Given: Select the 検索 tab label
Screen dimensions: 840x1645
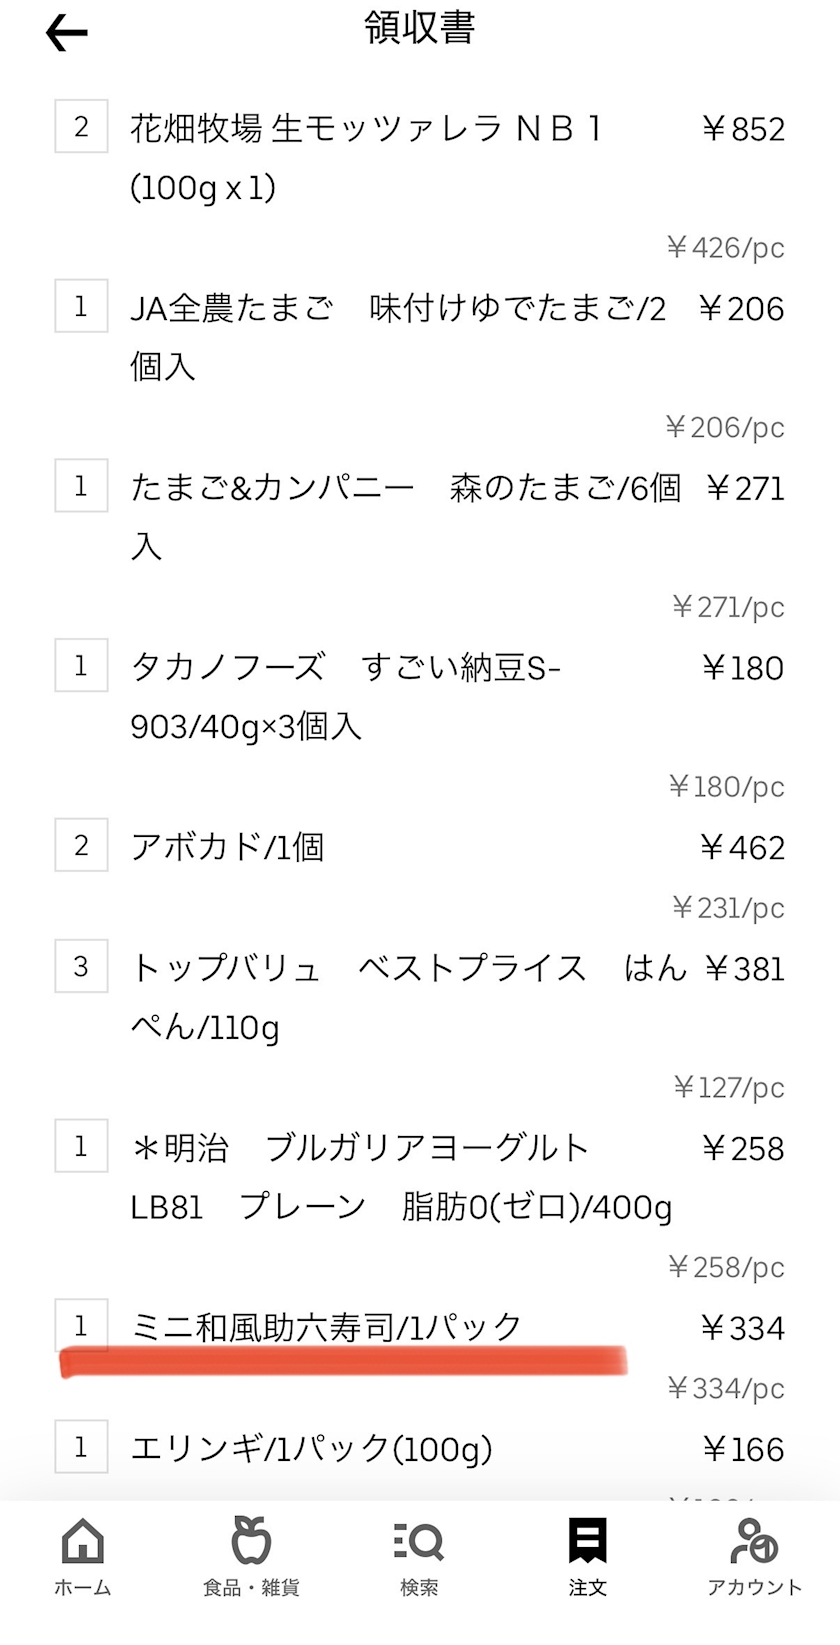Looking at the screenshot, I should 419,1588.
